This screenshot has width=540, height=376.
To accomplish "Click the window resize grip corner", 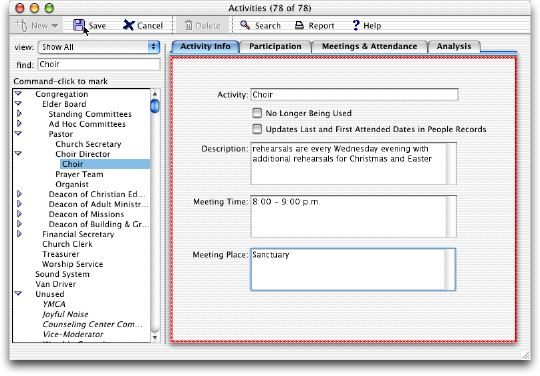I will (526, 355).
